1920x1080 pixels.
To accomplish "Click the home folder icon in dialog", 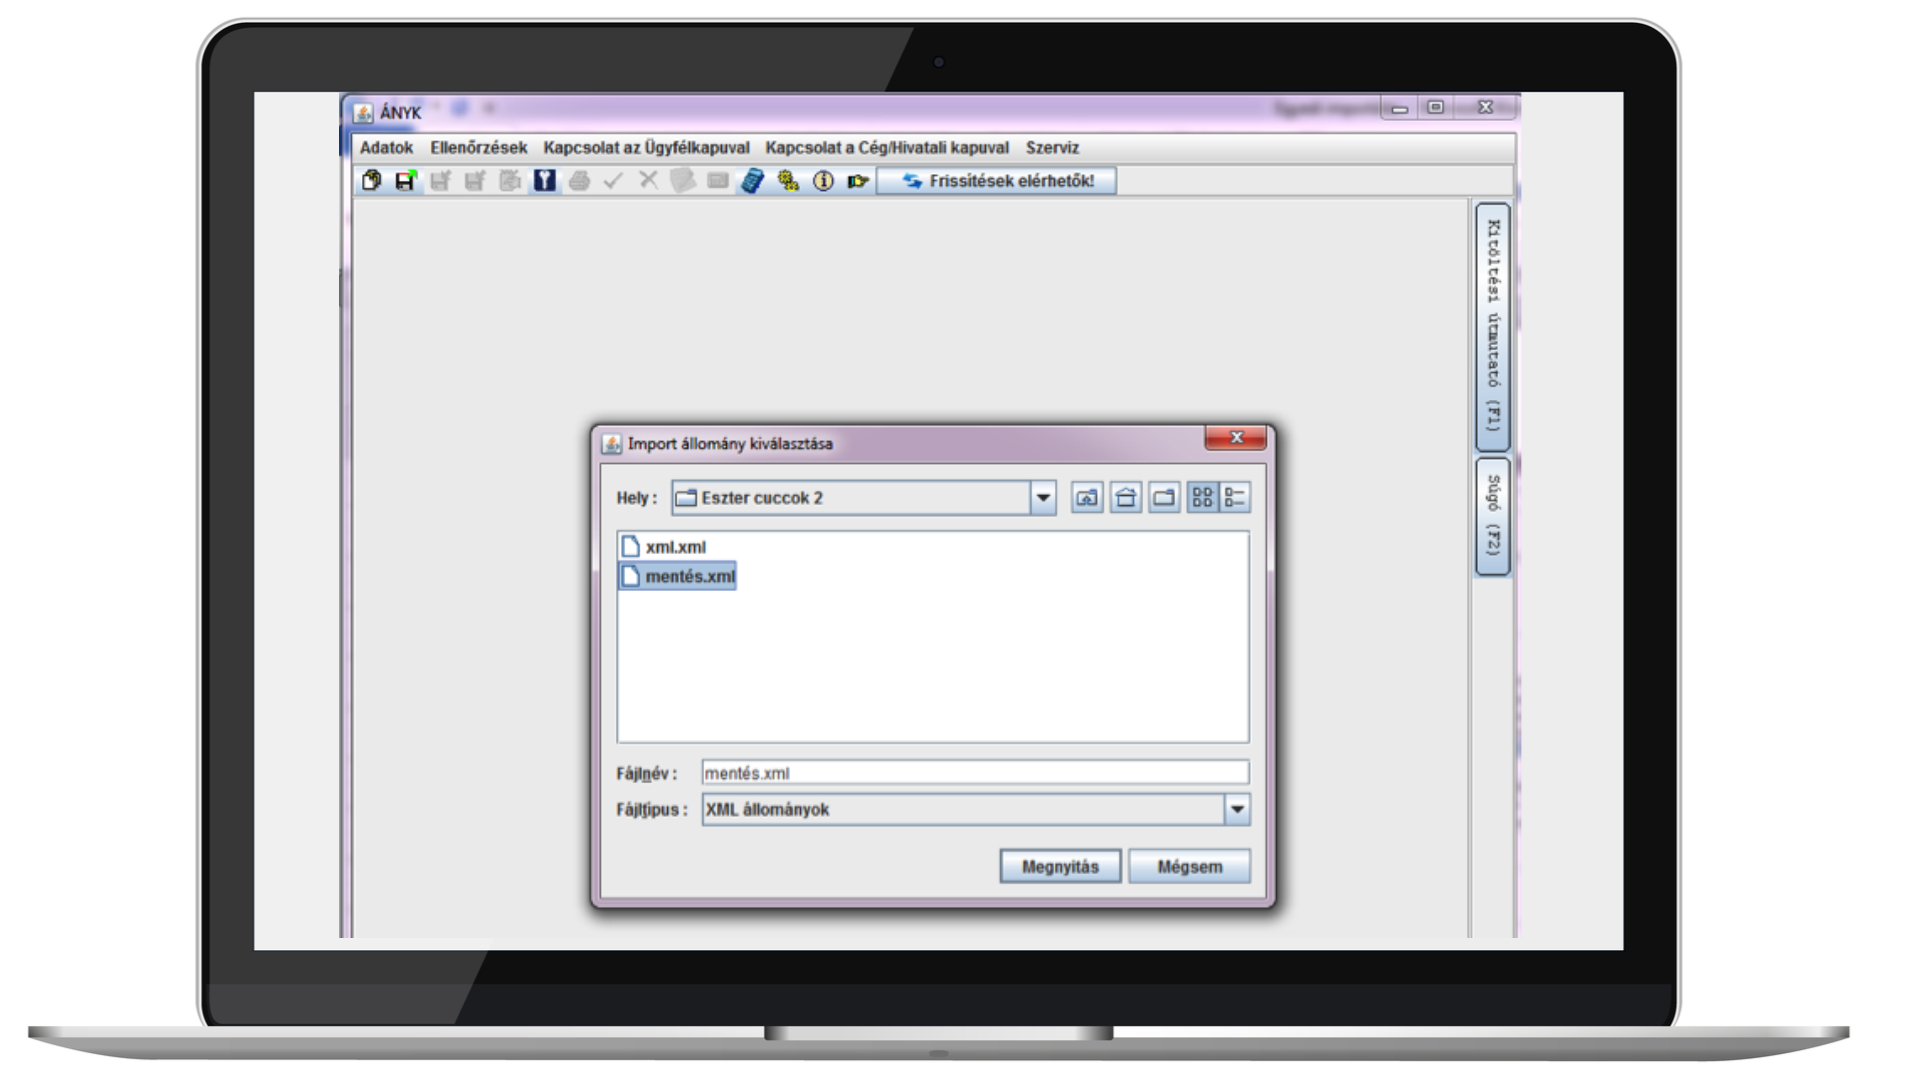I will [1125, 498].
